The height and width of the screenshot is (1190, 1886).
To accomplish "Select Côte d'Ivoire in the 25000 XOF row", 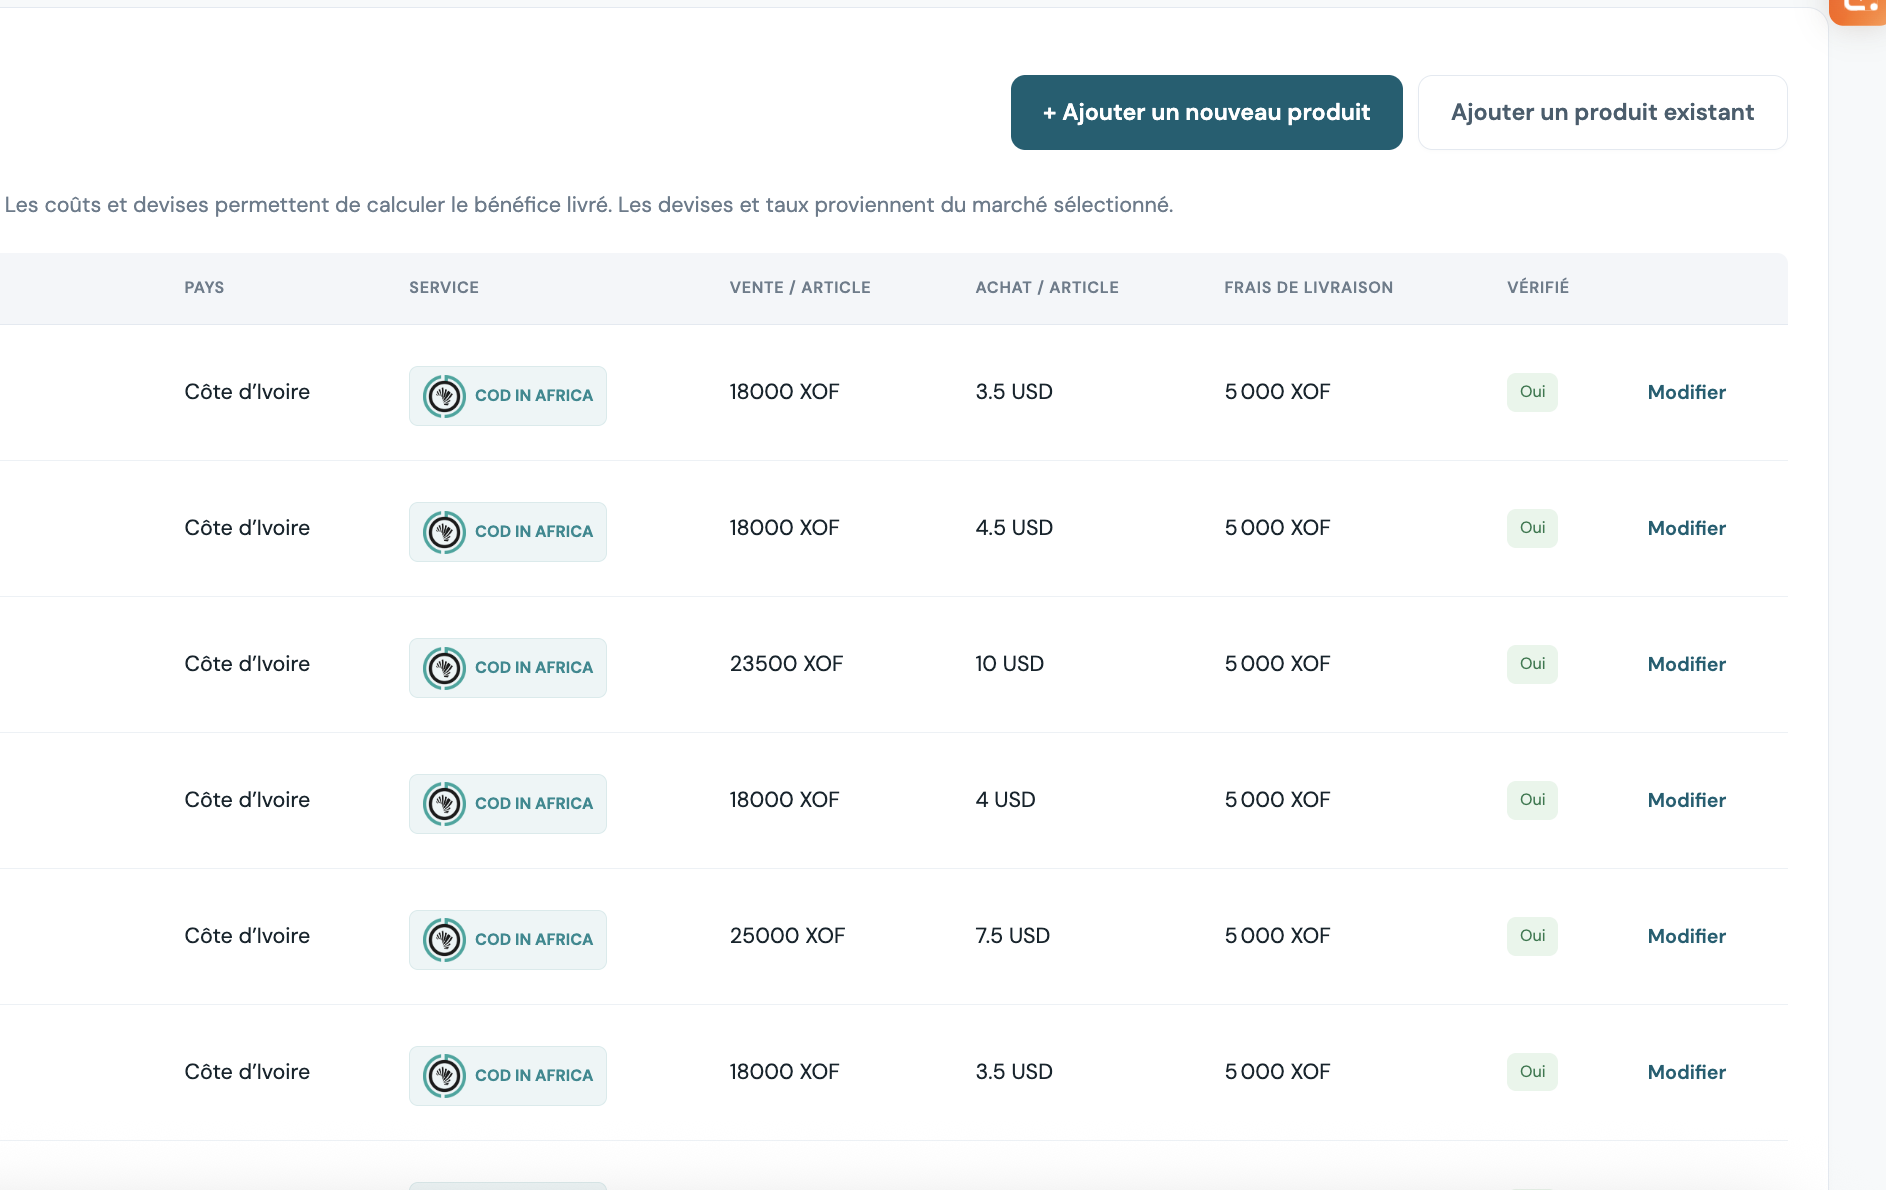I will (247, 936).
